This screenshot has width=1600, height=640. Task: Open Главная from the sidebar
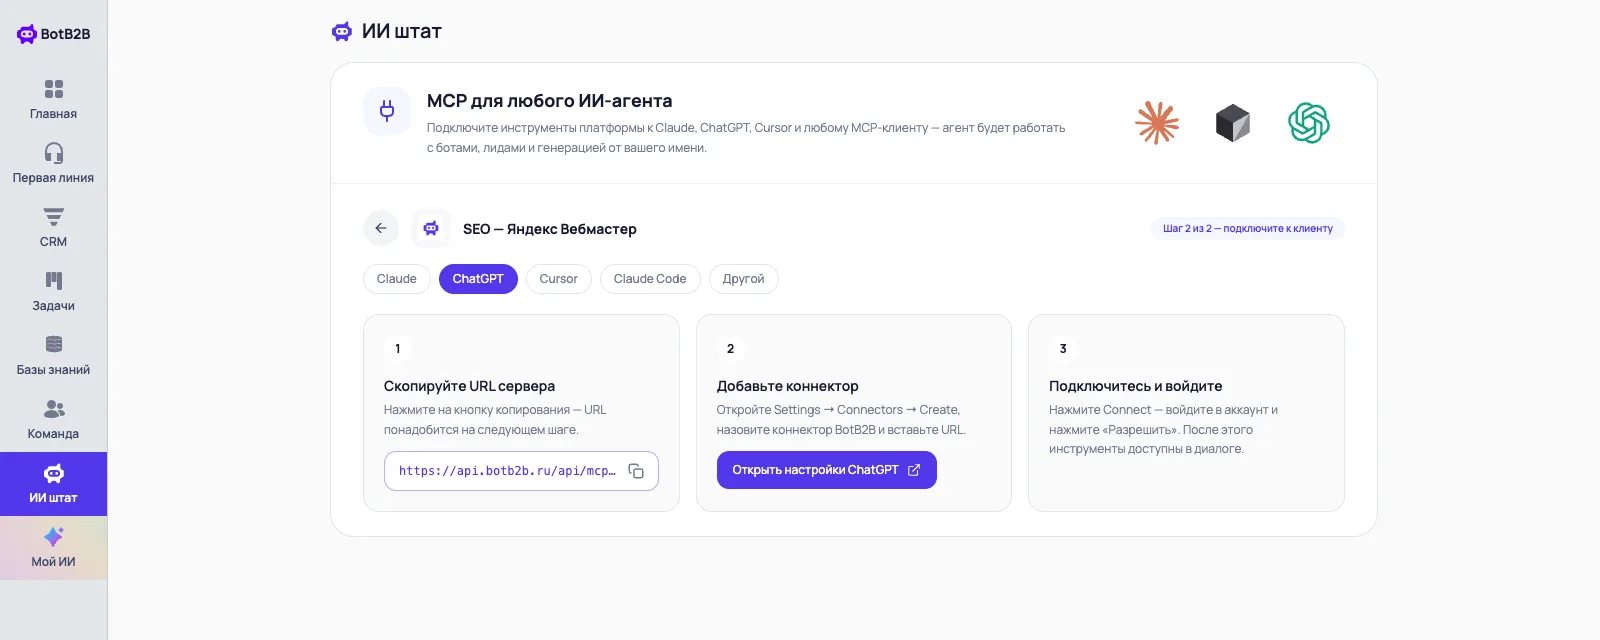click(x=53, y=100)
